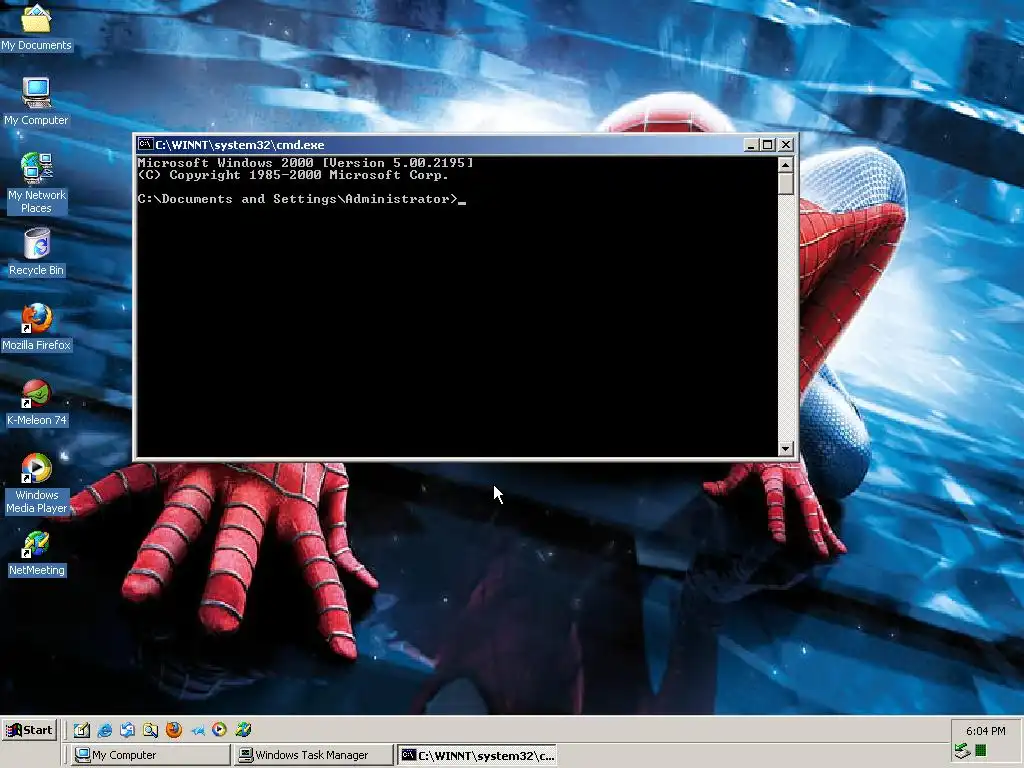The image size is (1024, 768).
Task: Launch Windows Media Player from quick launch
Action: click(x=219, y=729)
